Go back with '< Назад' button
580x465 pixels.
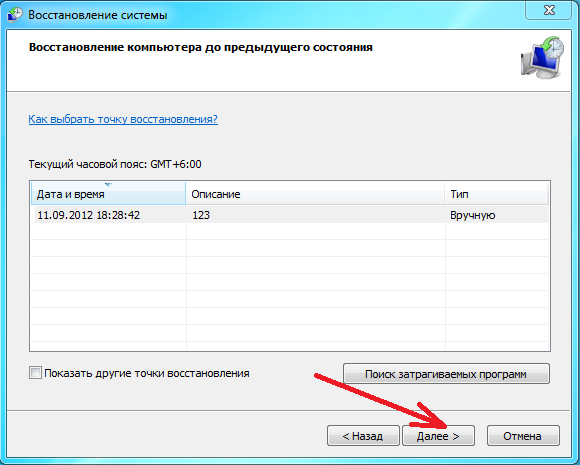(x=363, y=436)
